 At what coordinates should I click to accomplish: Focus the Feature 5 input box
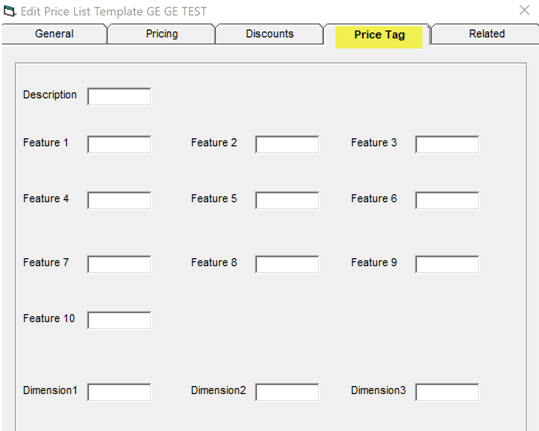[287, 200]
